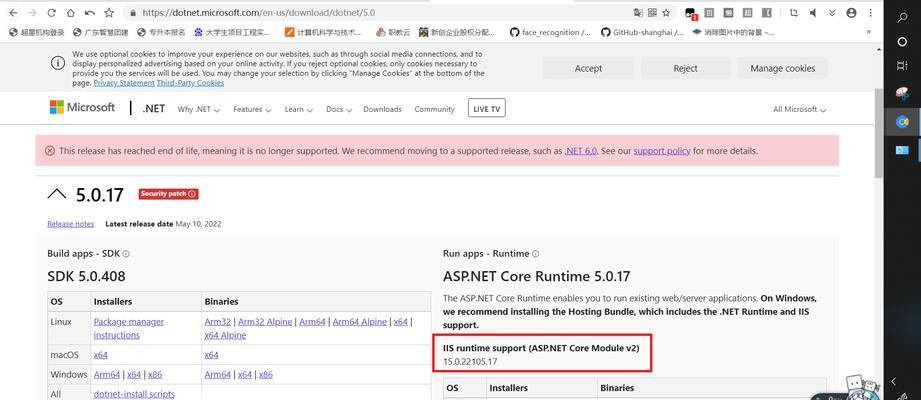The width and height of the screenshot is (921, 400).
Task: Open the blue picture app on taskbar
Action: pyautogui.click(x=902, y=150)
